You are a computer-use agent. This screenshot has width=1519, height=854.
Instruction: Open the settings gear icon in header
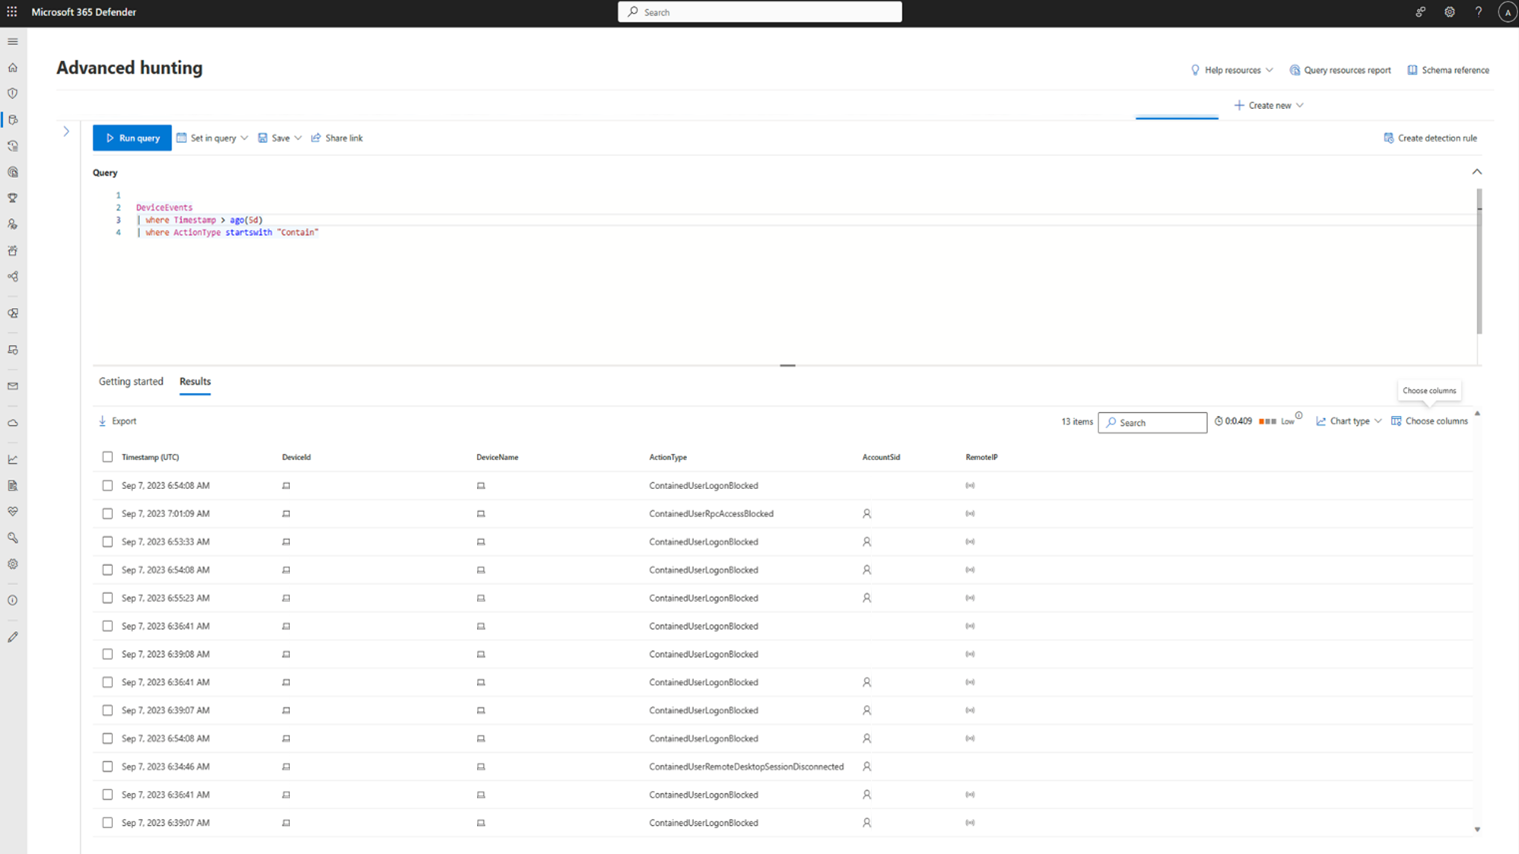[x=1449, y=12]
